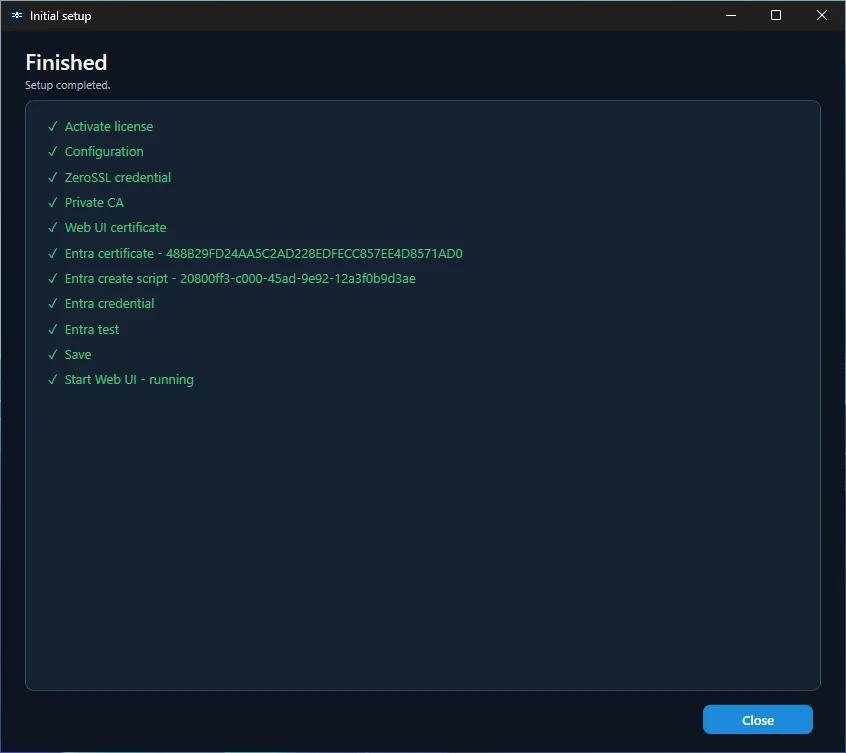Screen dimensions: 846x753
Task: Close the window with the X button
Action: coord(821,16)
